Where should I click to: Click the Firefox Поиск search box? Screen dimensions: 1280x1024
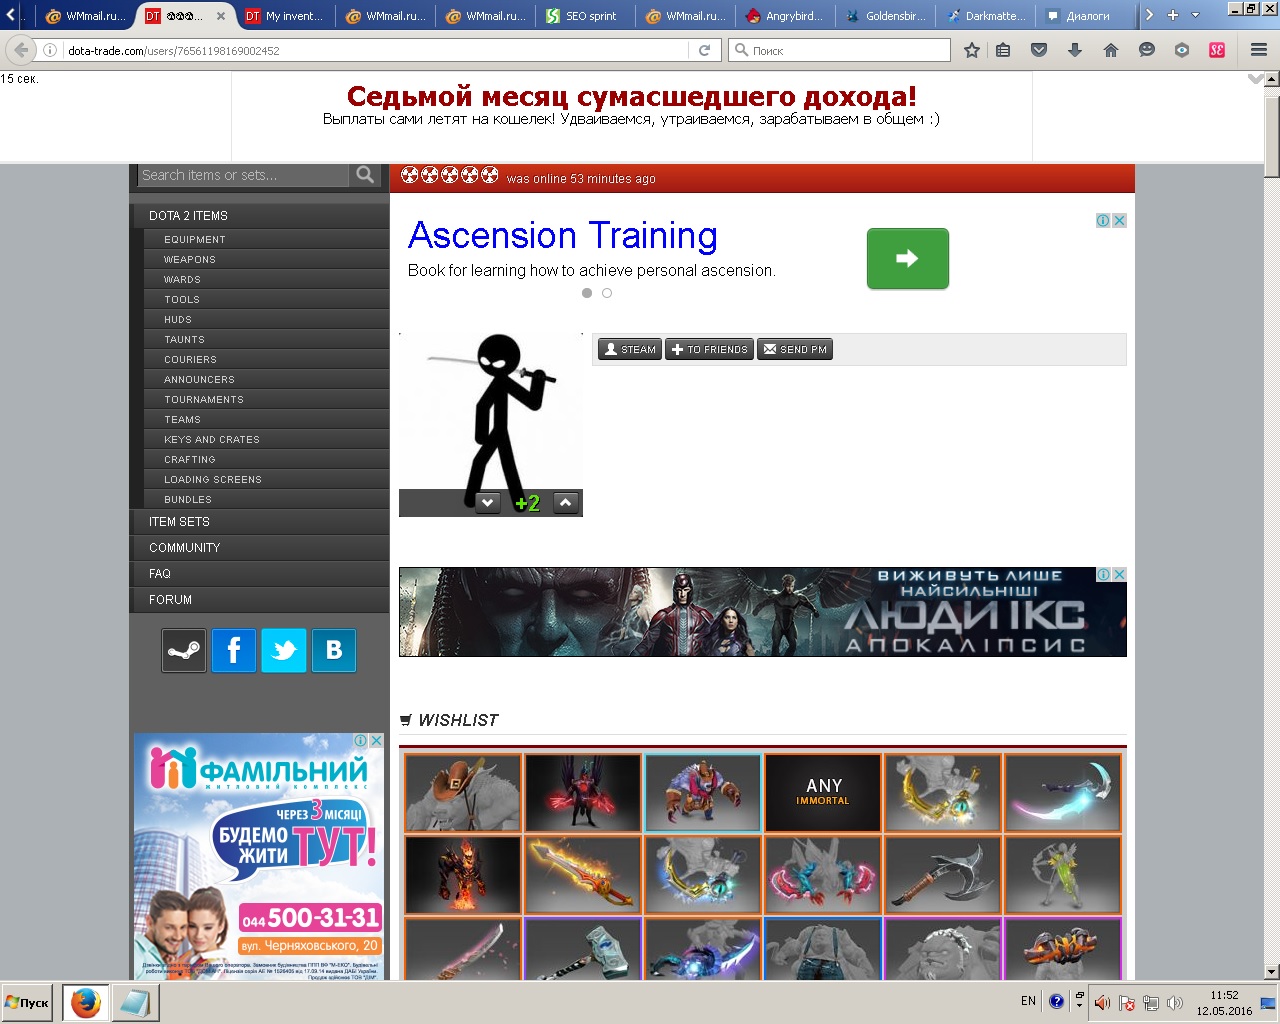[840, 50]
